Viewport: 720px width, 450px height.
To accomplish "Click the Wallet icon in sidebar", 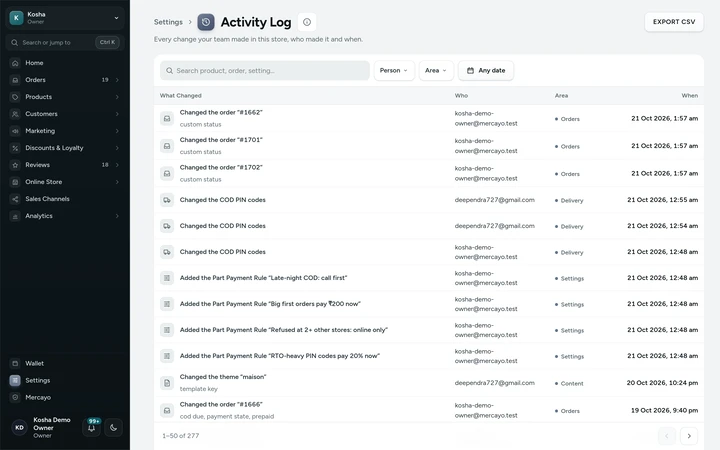I will 15,363.
